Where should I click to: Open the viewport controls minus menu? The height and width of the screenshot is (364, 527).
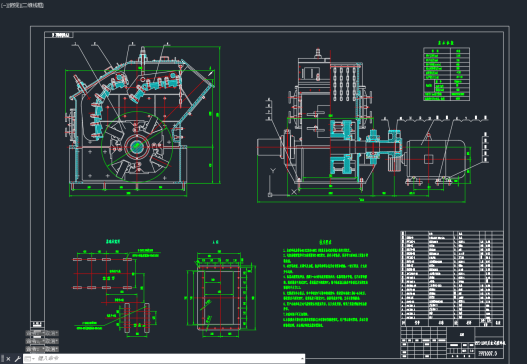[3, 5]
